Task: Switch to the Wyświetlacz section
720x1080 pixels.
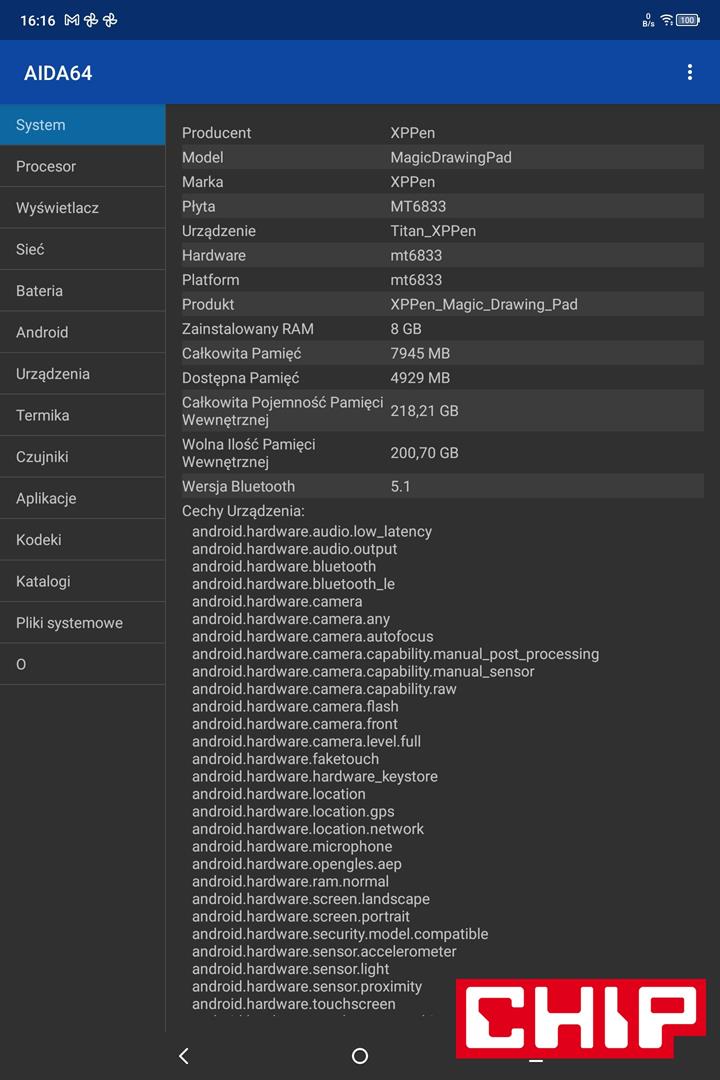Action: [x=82, y=208]
